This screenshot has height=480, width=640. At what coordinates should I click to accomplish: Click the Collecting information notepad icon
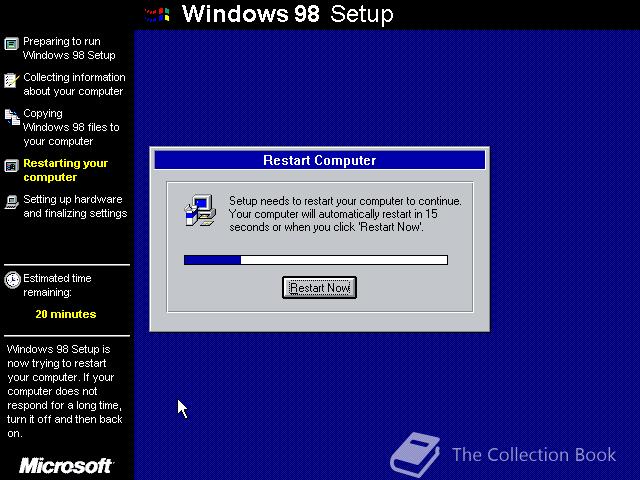click(x=11, y=80)
